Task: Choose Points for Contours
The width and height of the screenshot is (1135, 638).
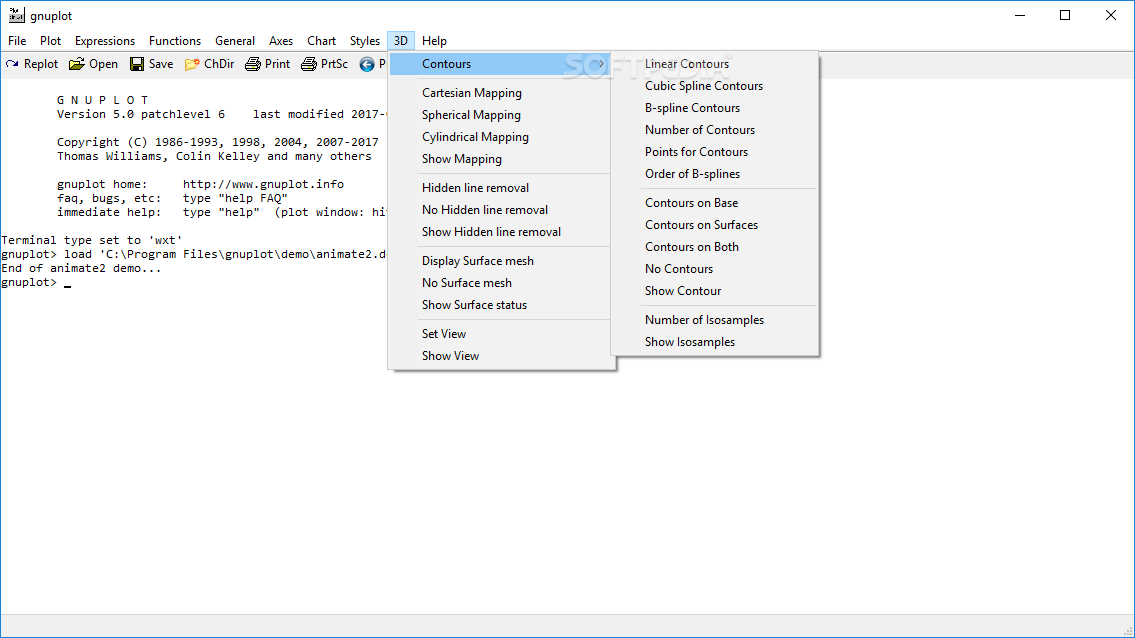Action: point(715,151)
